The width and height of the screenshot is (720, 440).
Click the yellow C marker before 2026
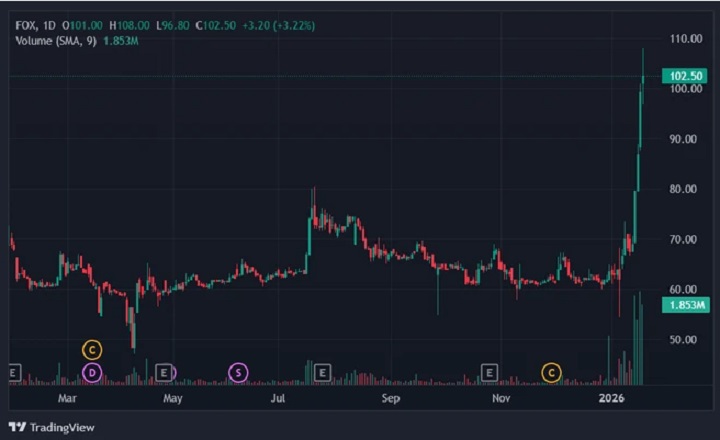coord(551,372)
